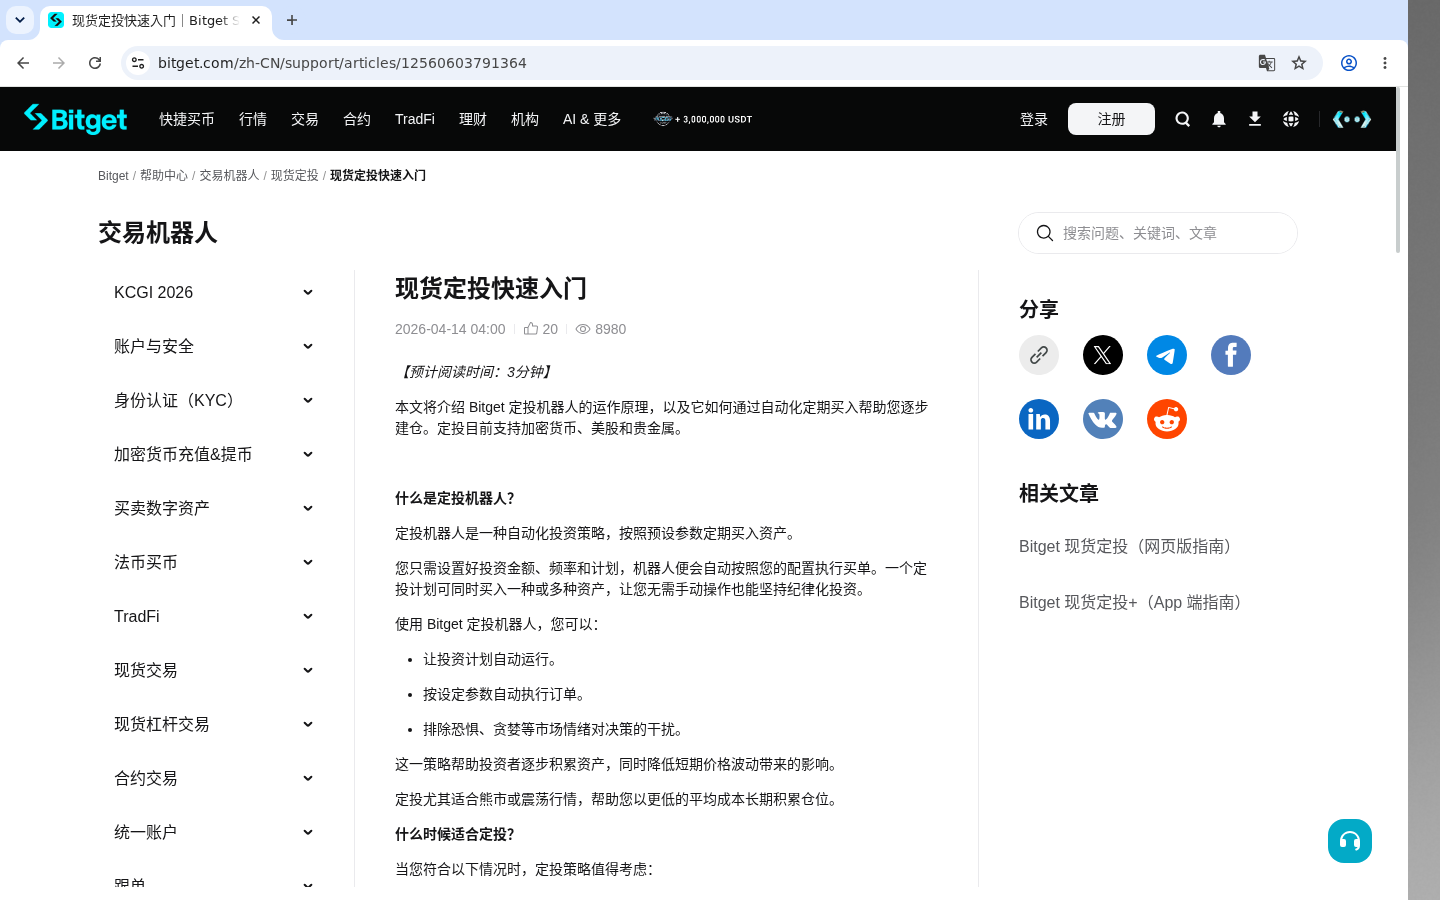1440x900 pixels.
Task: Share article on Facebook
Action: click(1231, 355)
